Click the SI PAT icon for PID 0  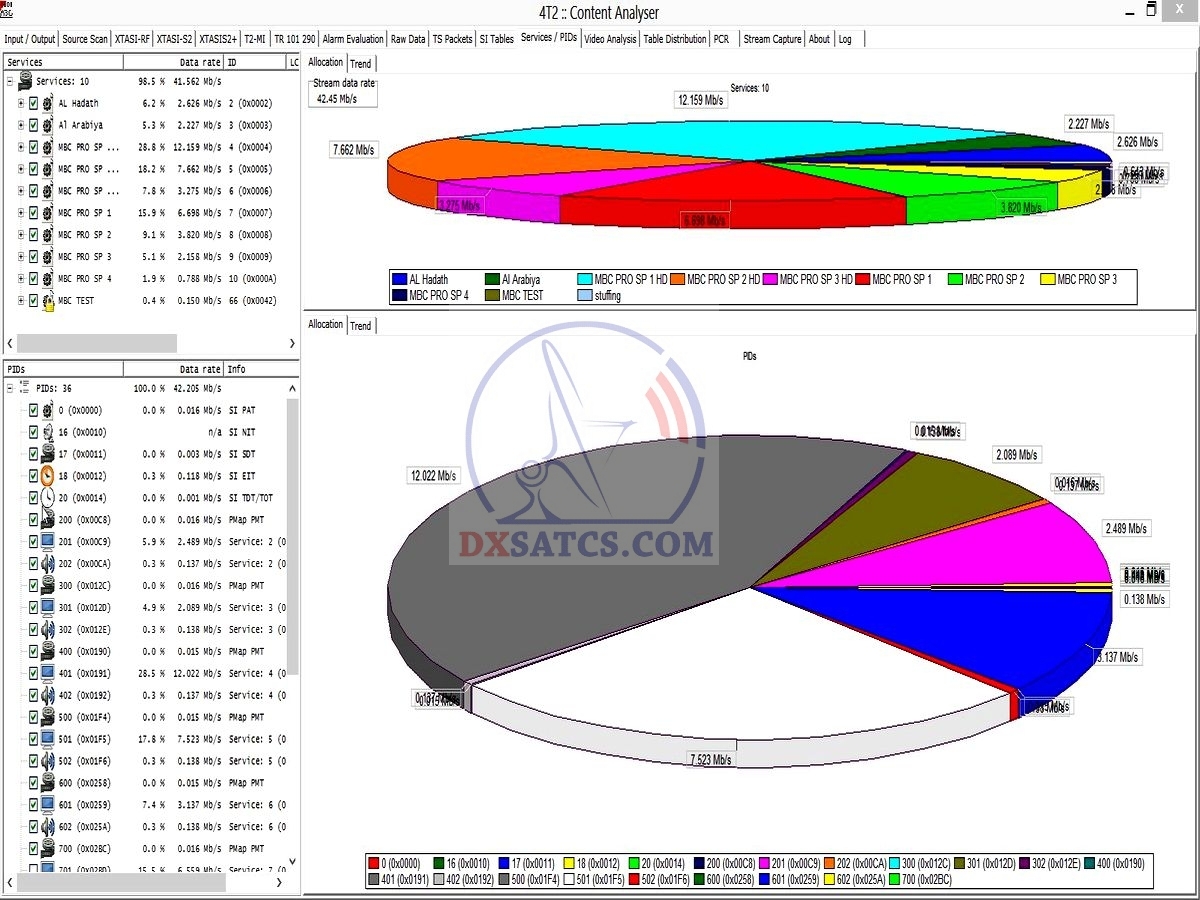click(x=47, y=410)
